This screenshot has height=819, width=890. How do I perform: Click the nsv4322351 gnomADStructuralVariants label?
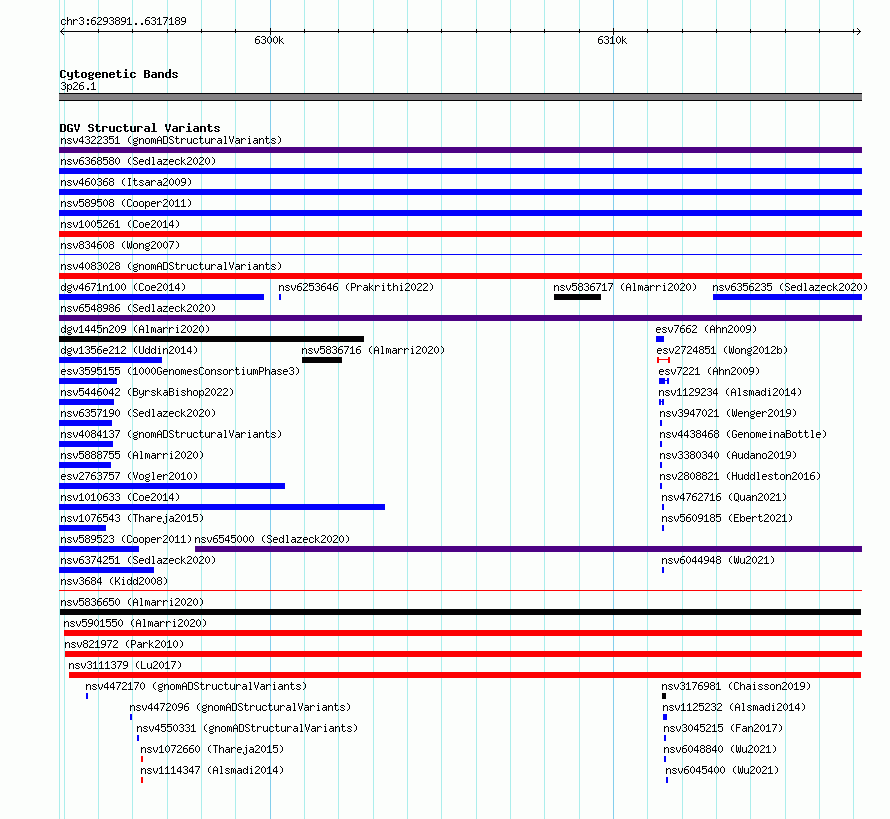(171, 140)
